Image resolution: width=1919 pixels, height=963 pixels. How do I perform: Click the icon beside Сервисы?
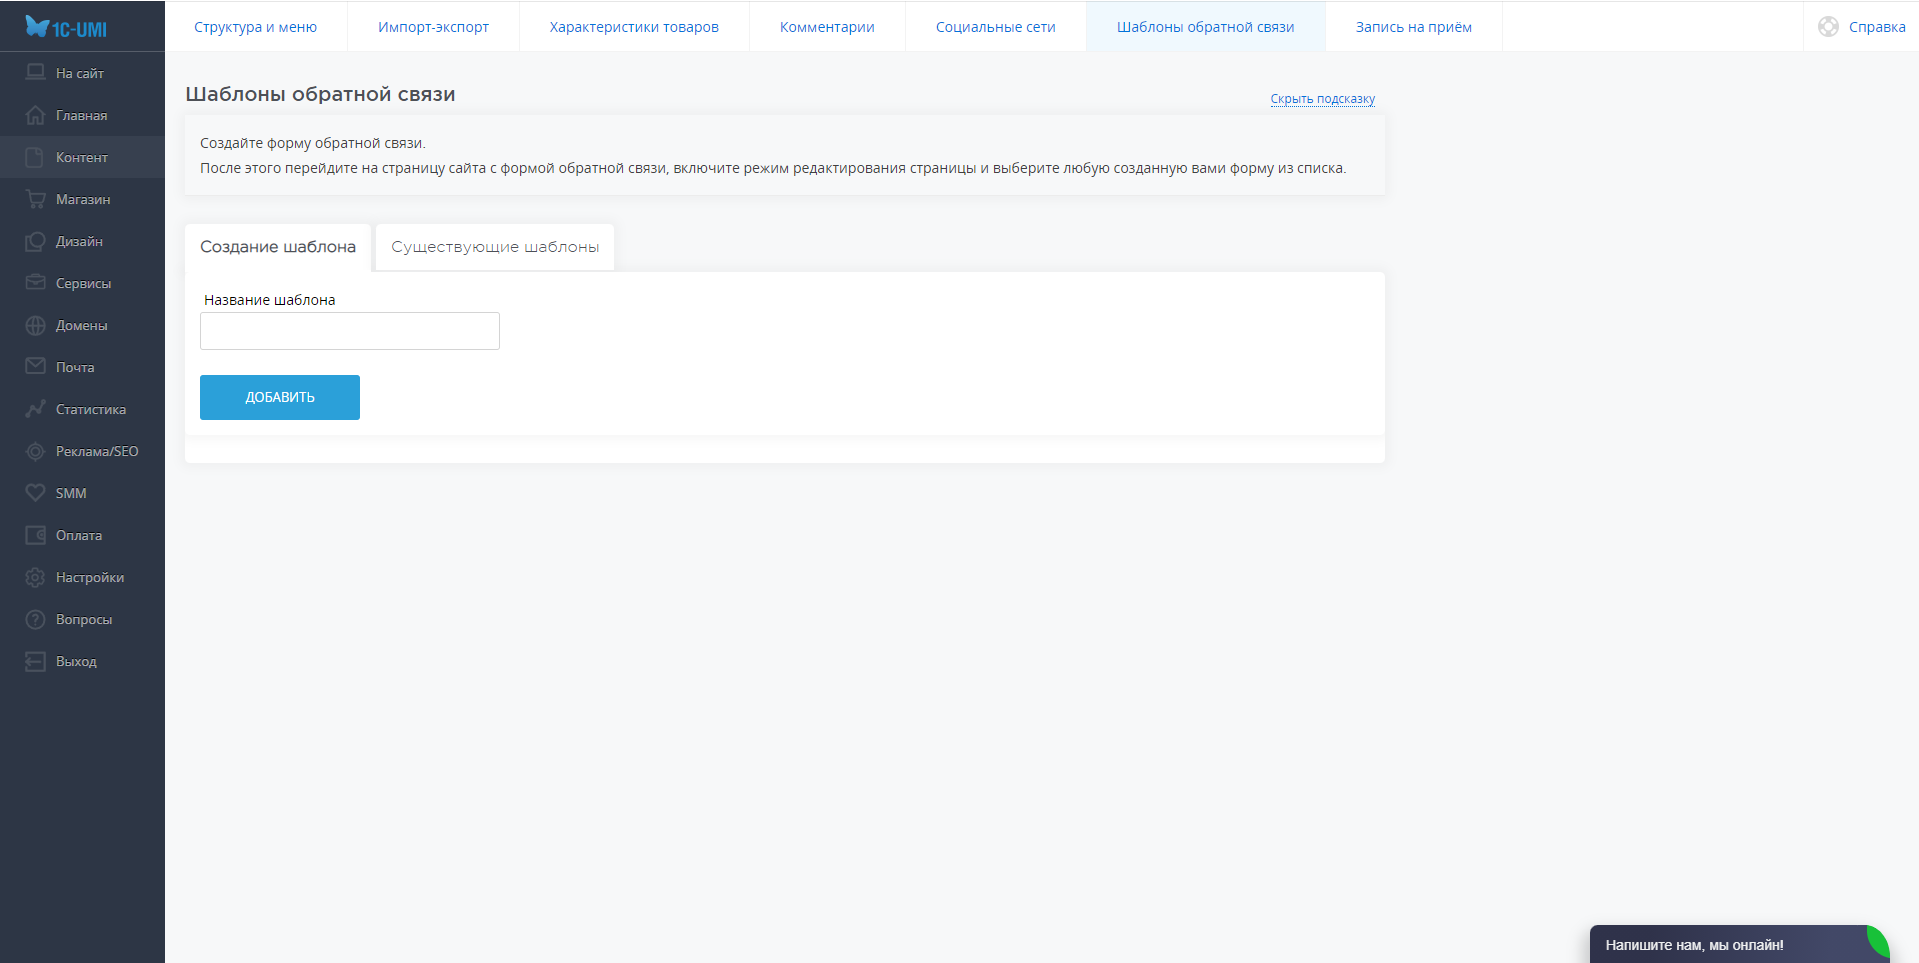[35, 283]
